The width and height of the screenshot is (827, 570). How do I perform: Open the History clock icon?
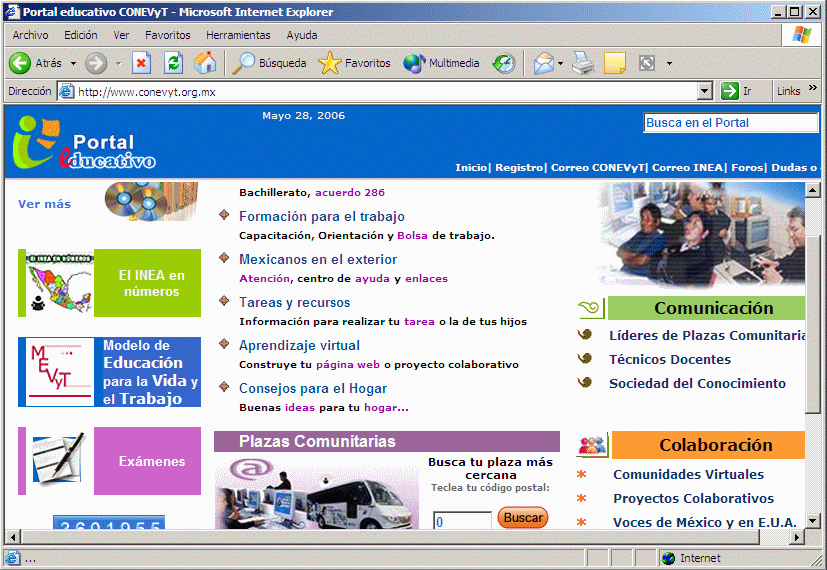504,63
